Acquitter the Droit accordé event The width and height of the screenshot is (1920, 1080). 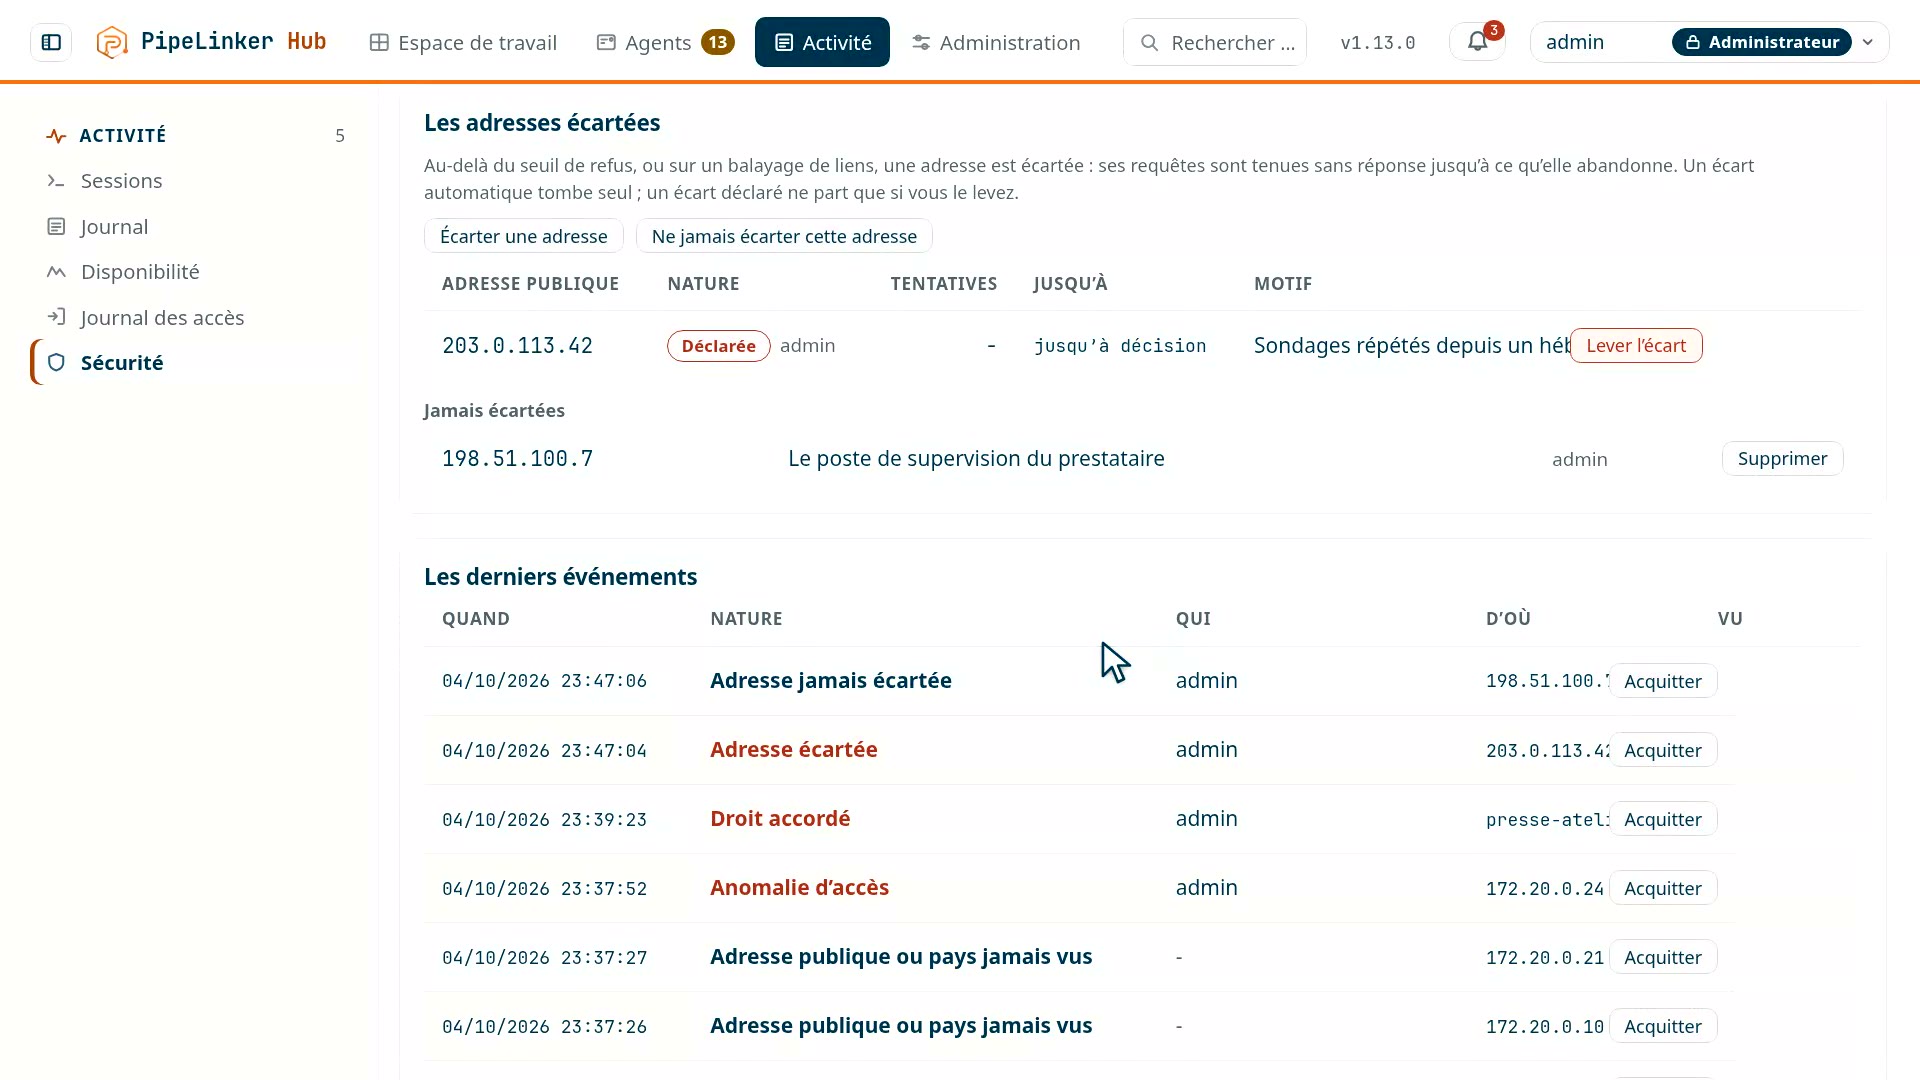1662,819
